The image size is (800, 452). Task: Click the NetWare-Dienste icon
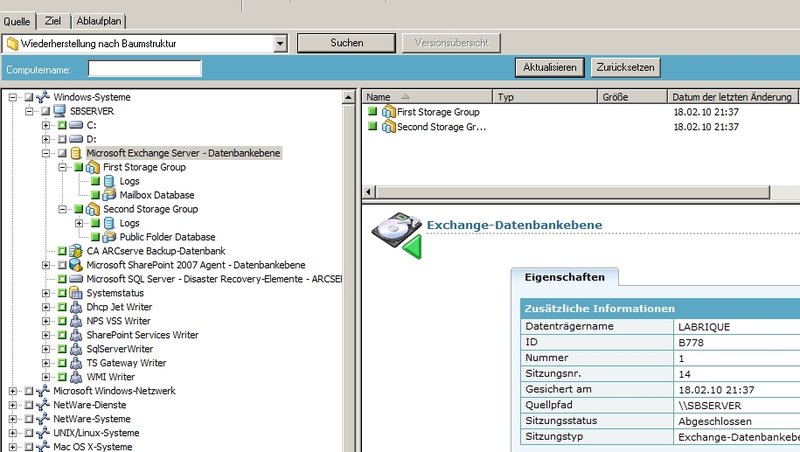(43, 405)
